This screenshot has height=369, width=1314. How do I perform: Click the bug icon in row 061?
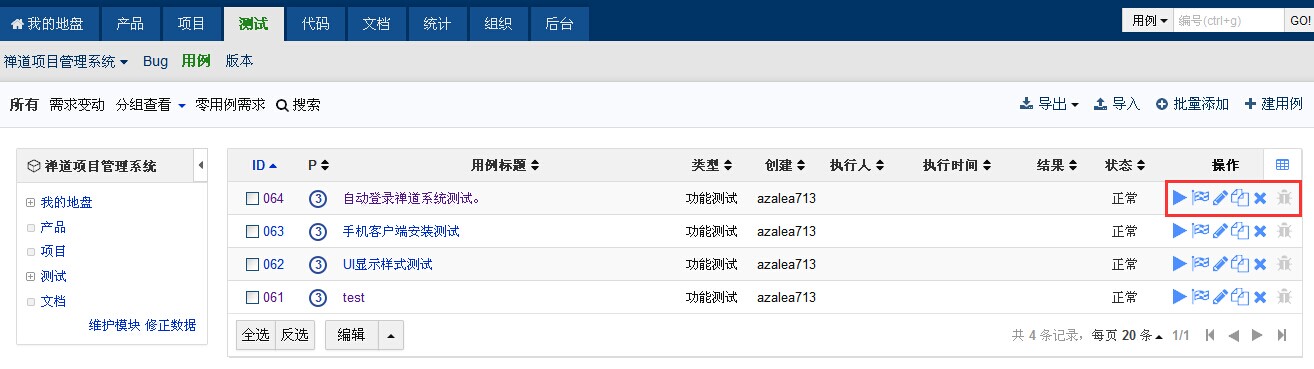1285,297
